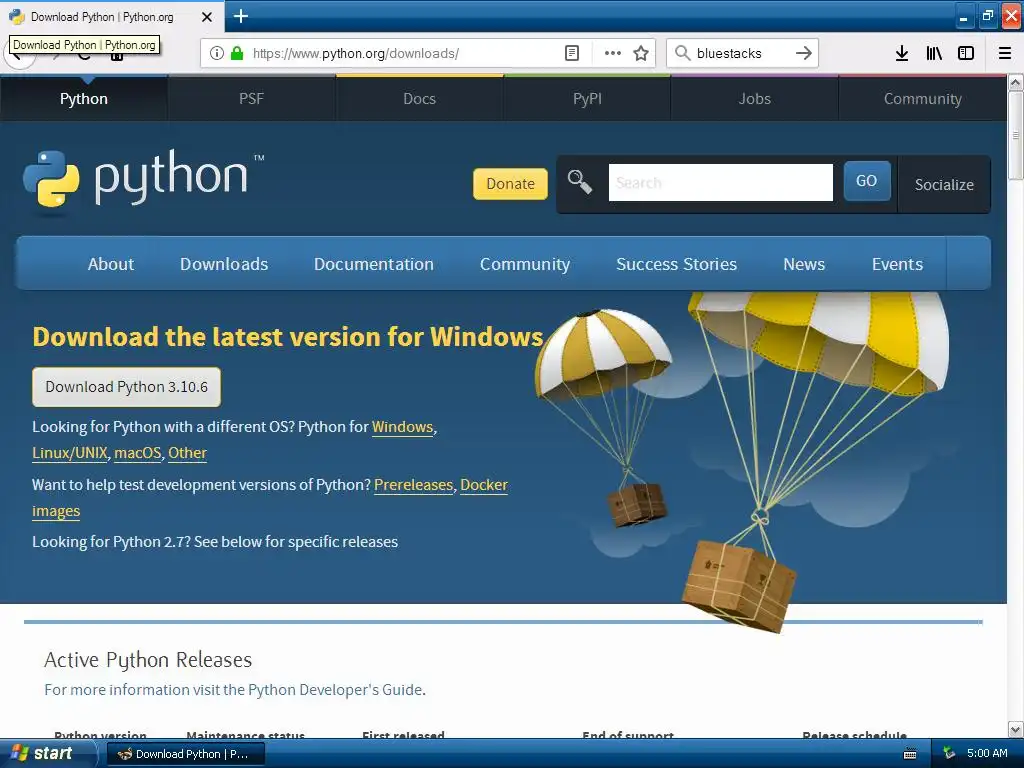Open the Firefox downloads arrow icon
Screen dimensions: 1024x768
(901, 53)
